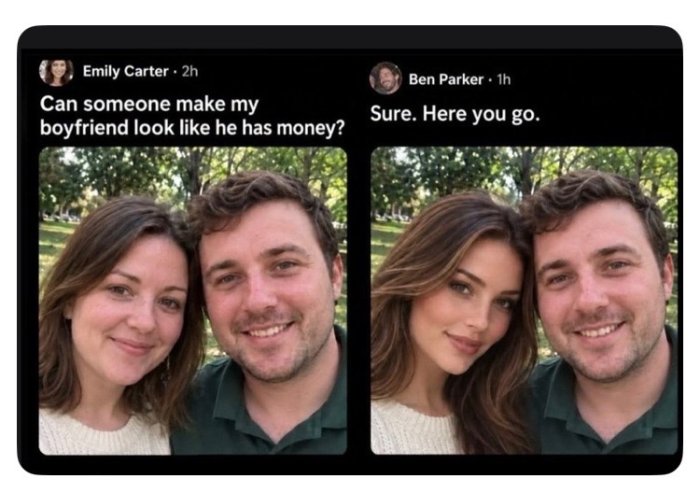The height and width of the screenshot is (493, 700).
Task: Open the original couple photo in Emily's post
Action: (x=193, y=301)
